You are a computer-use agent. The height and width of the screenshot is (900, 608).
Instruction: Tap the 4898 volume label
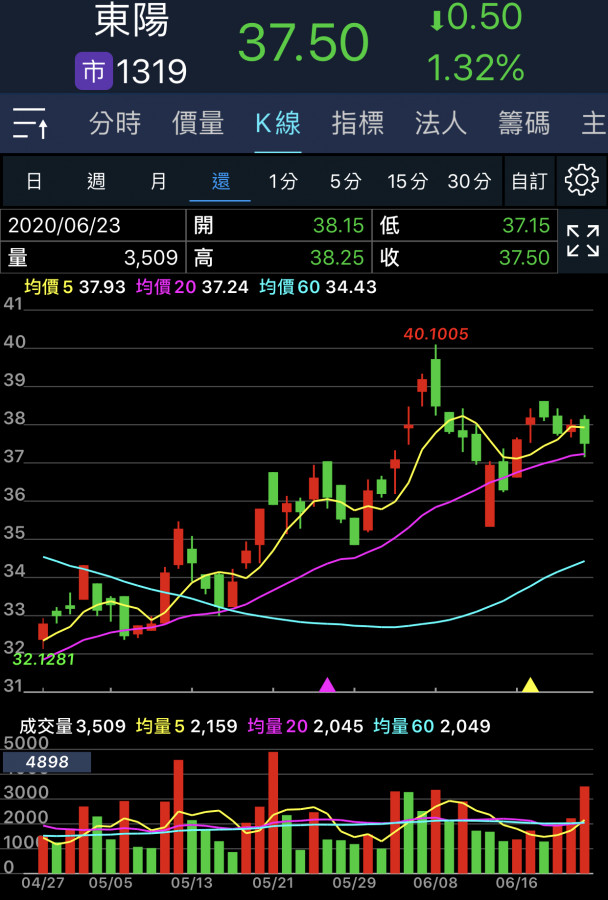47,762
